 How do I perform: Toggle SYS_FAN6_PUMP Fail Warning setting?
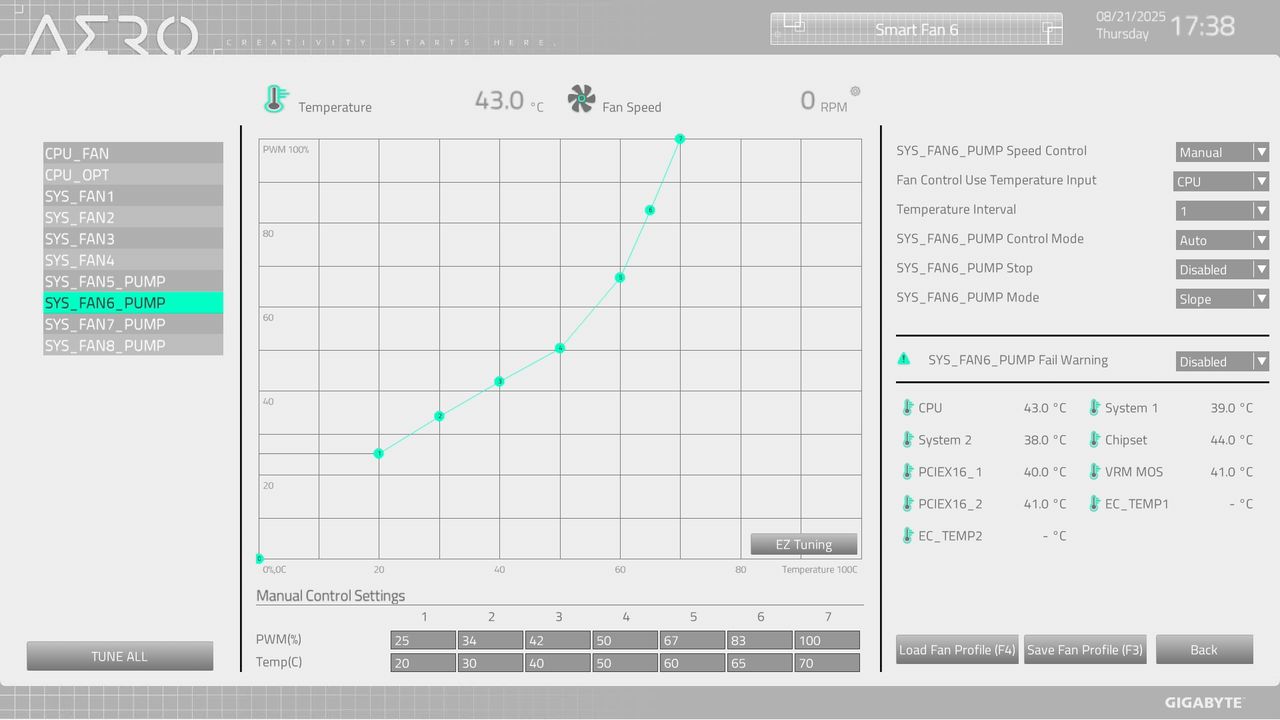(x=1222, y=362)
